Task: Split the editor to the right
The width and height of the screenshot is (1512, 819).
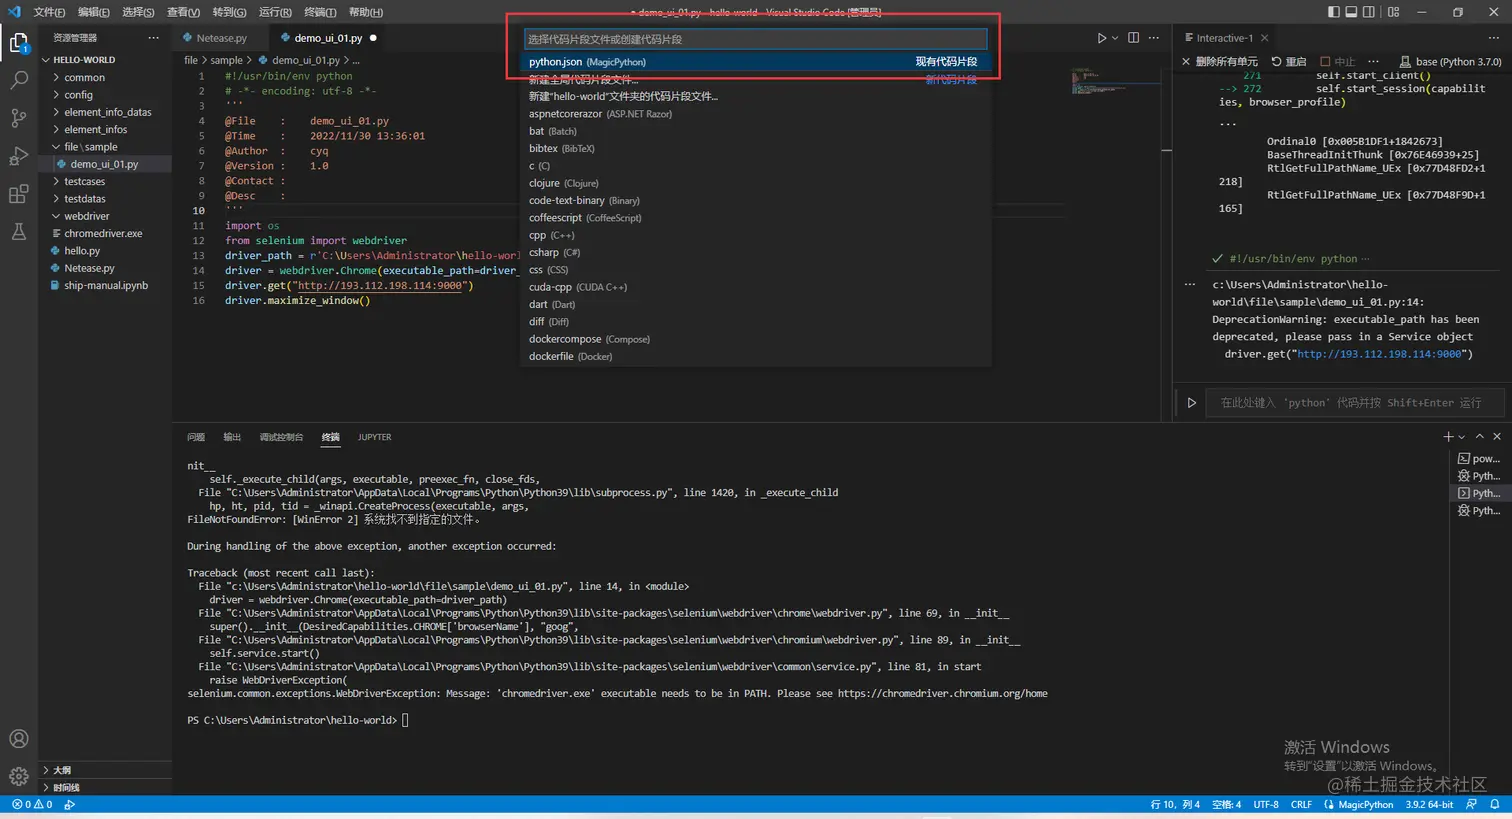Action: coord(1133,38)
